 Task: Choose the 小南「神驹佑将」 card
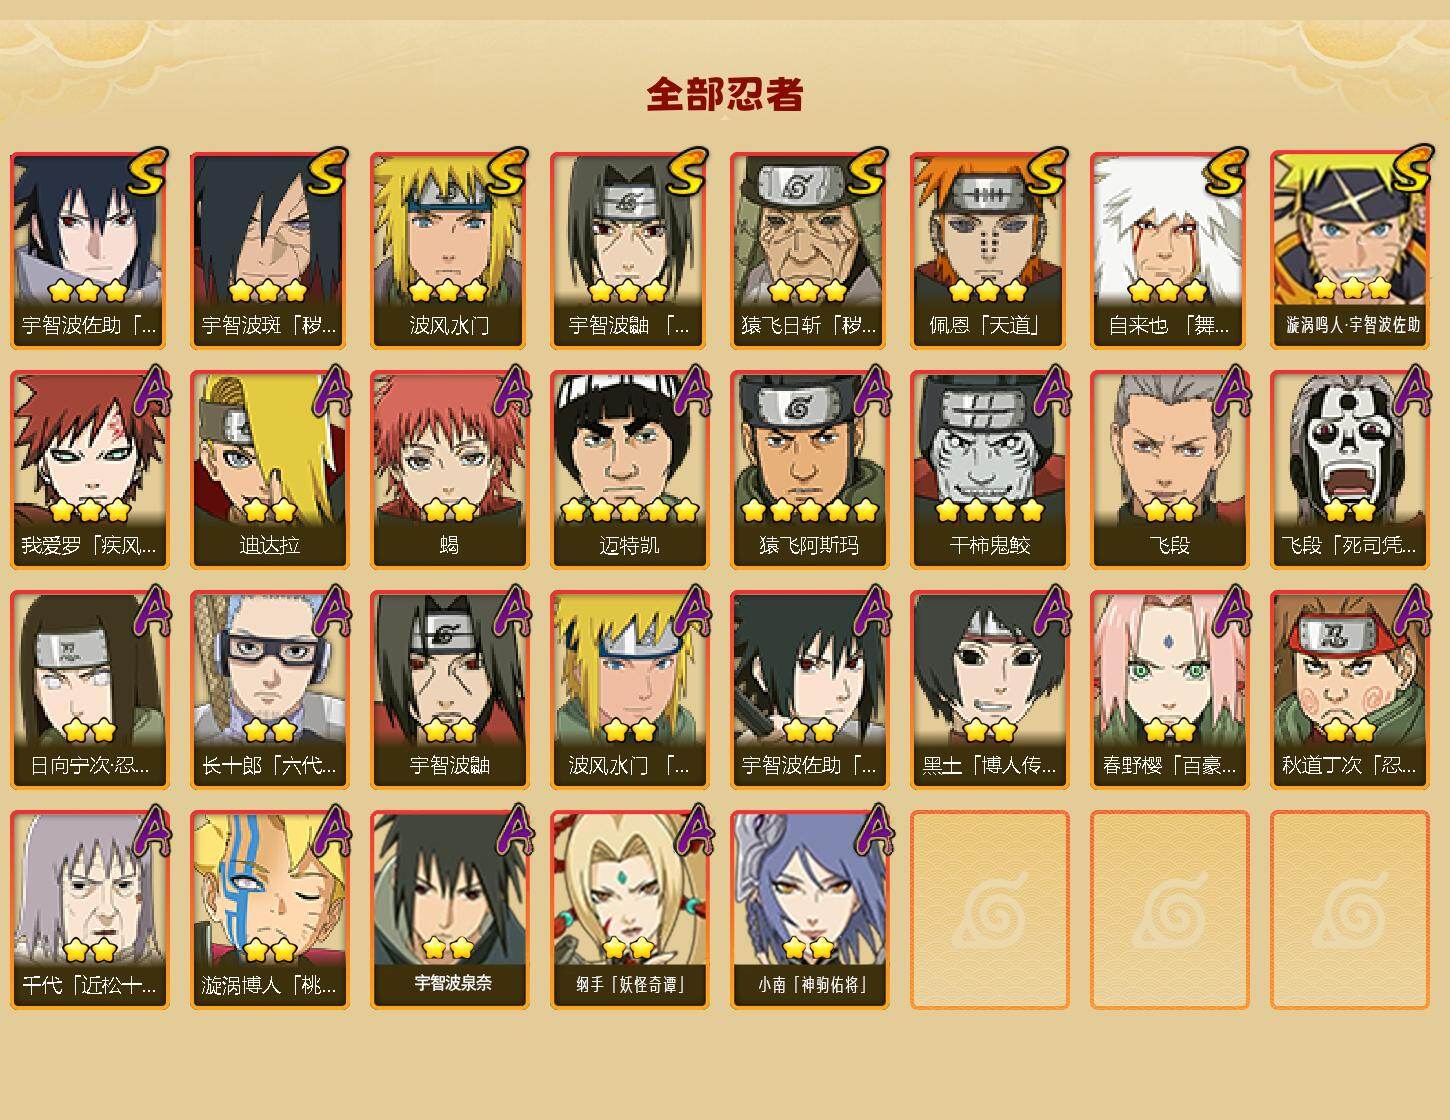tap(809, 910)
